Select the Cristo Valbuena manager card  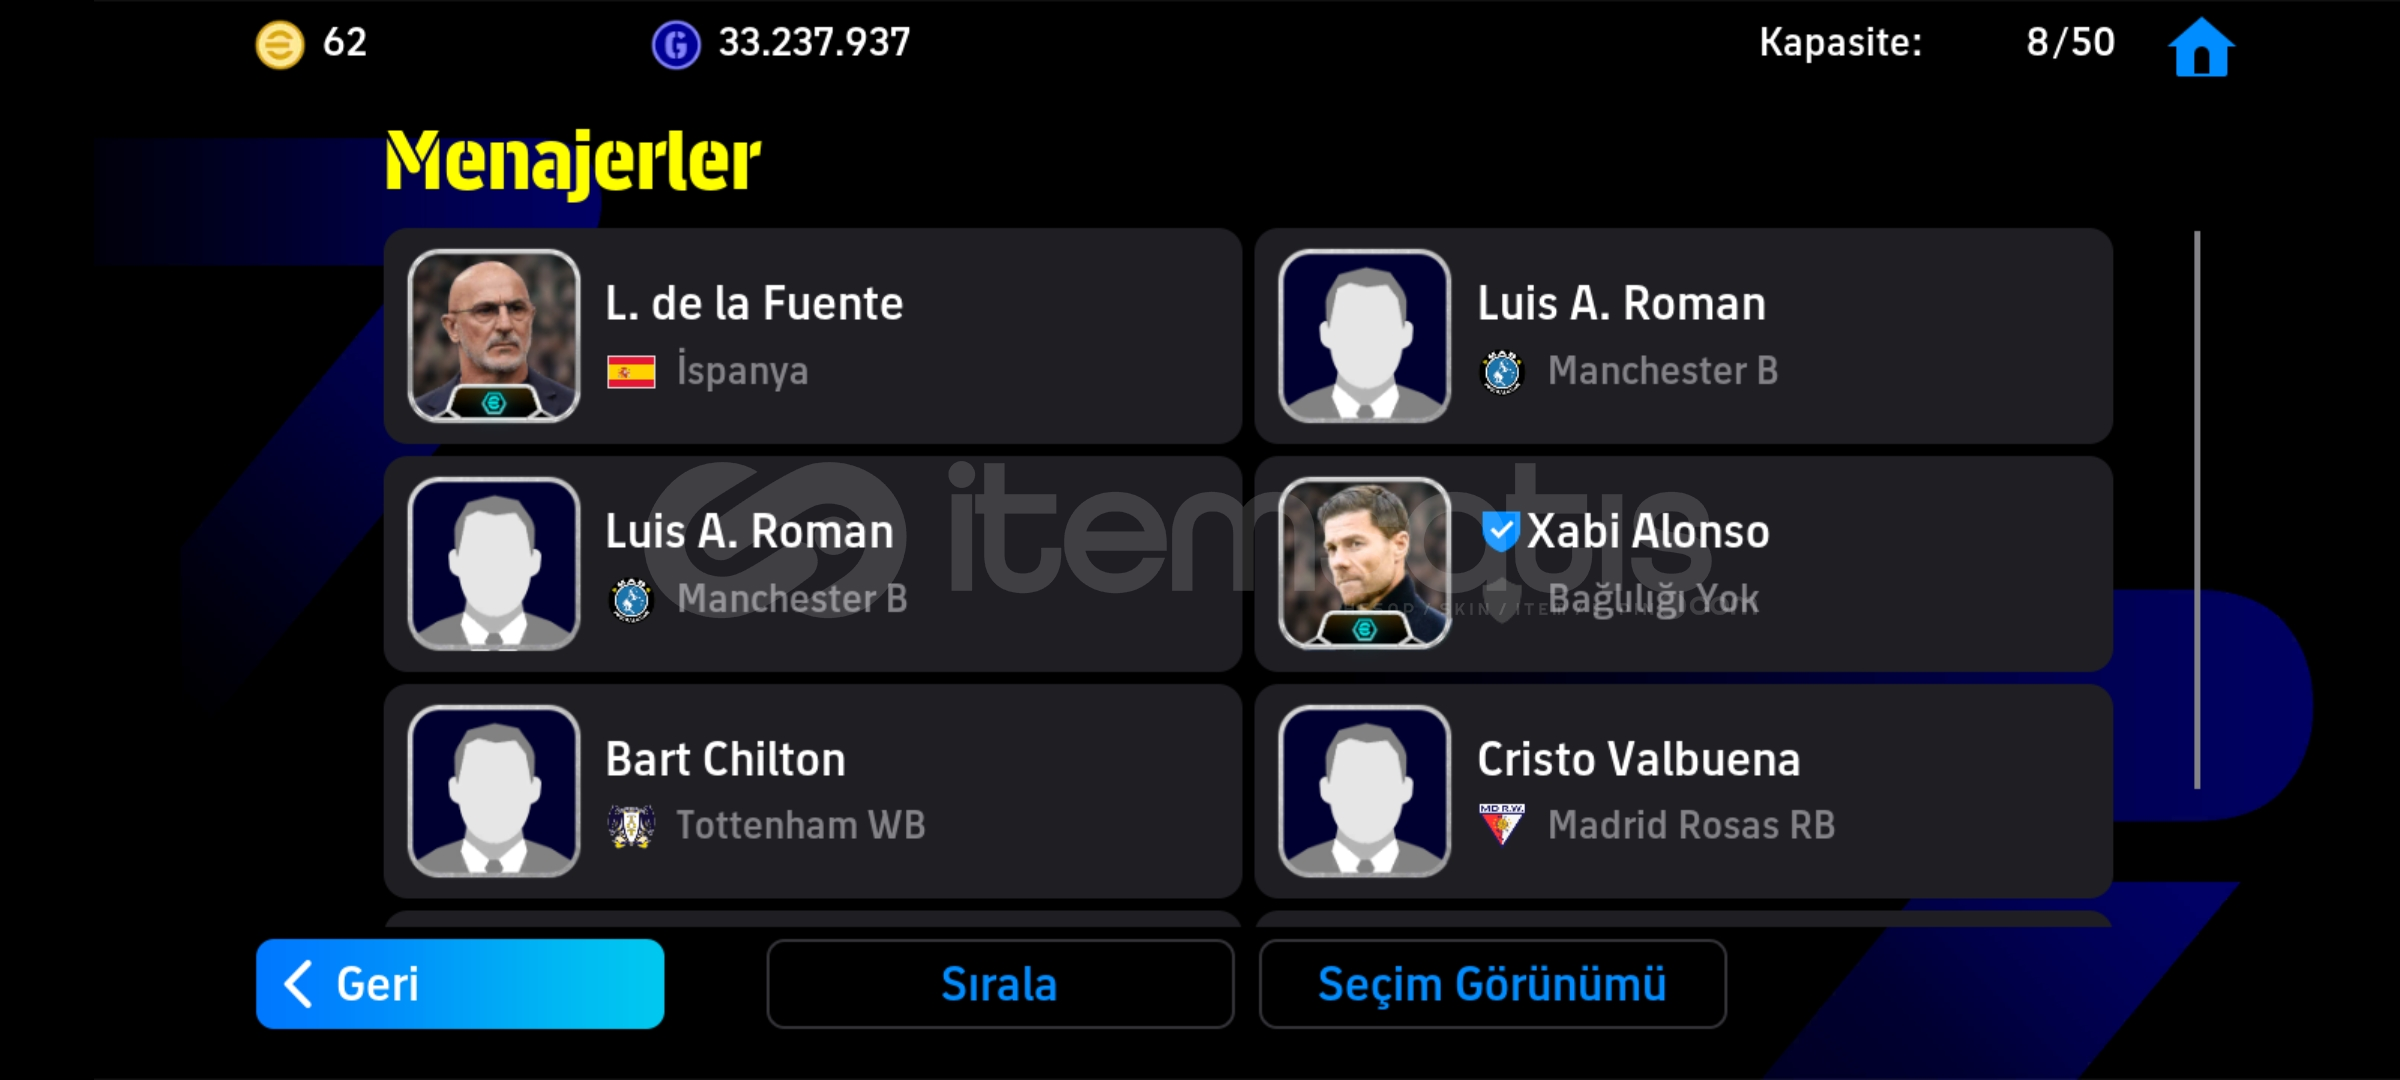click(1684, 791)
